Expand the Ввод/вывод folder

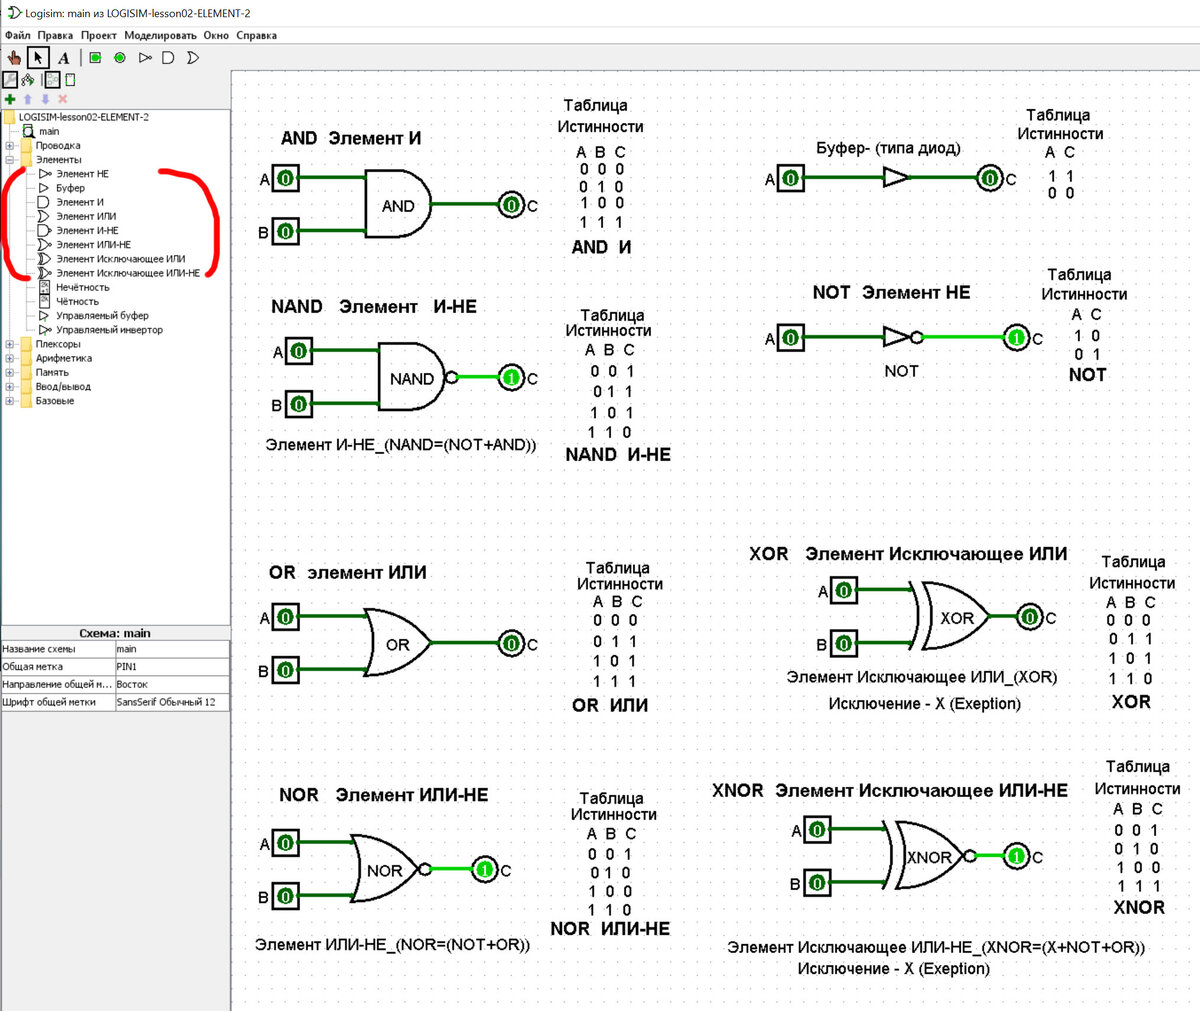[x=9, y=386]
